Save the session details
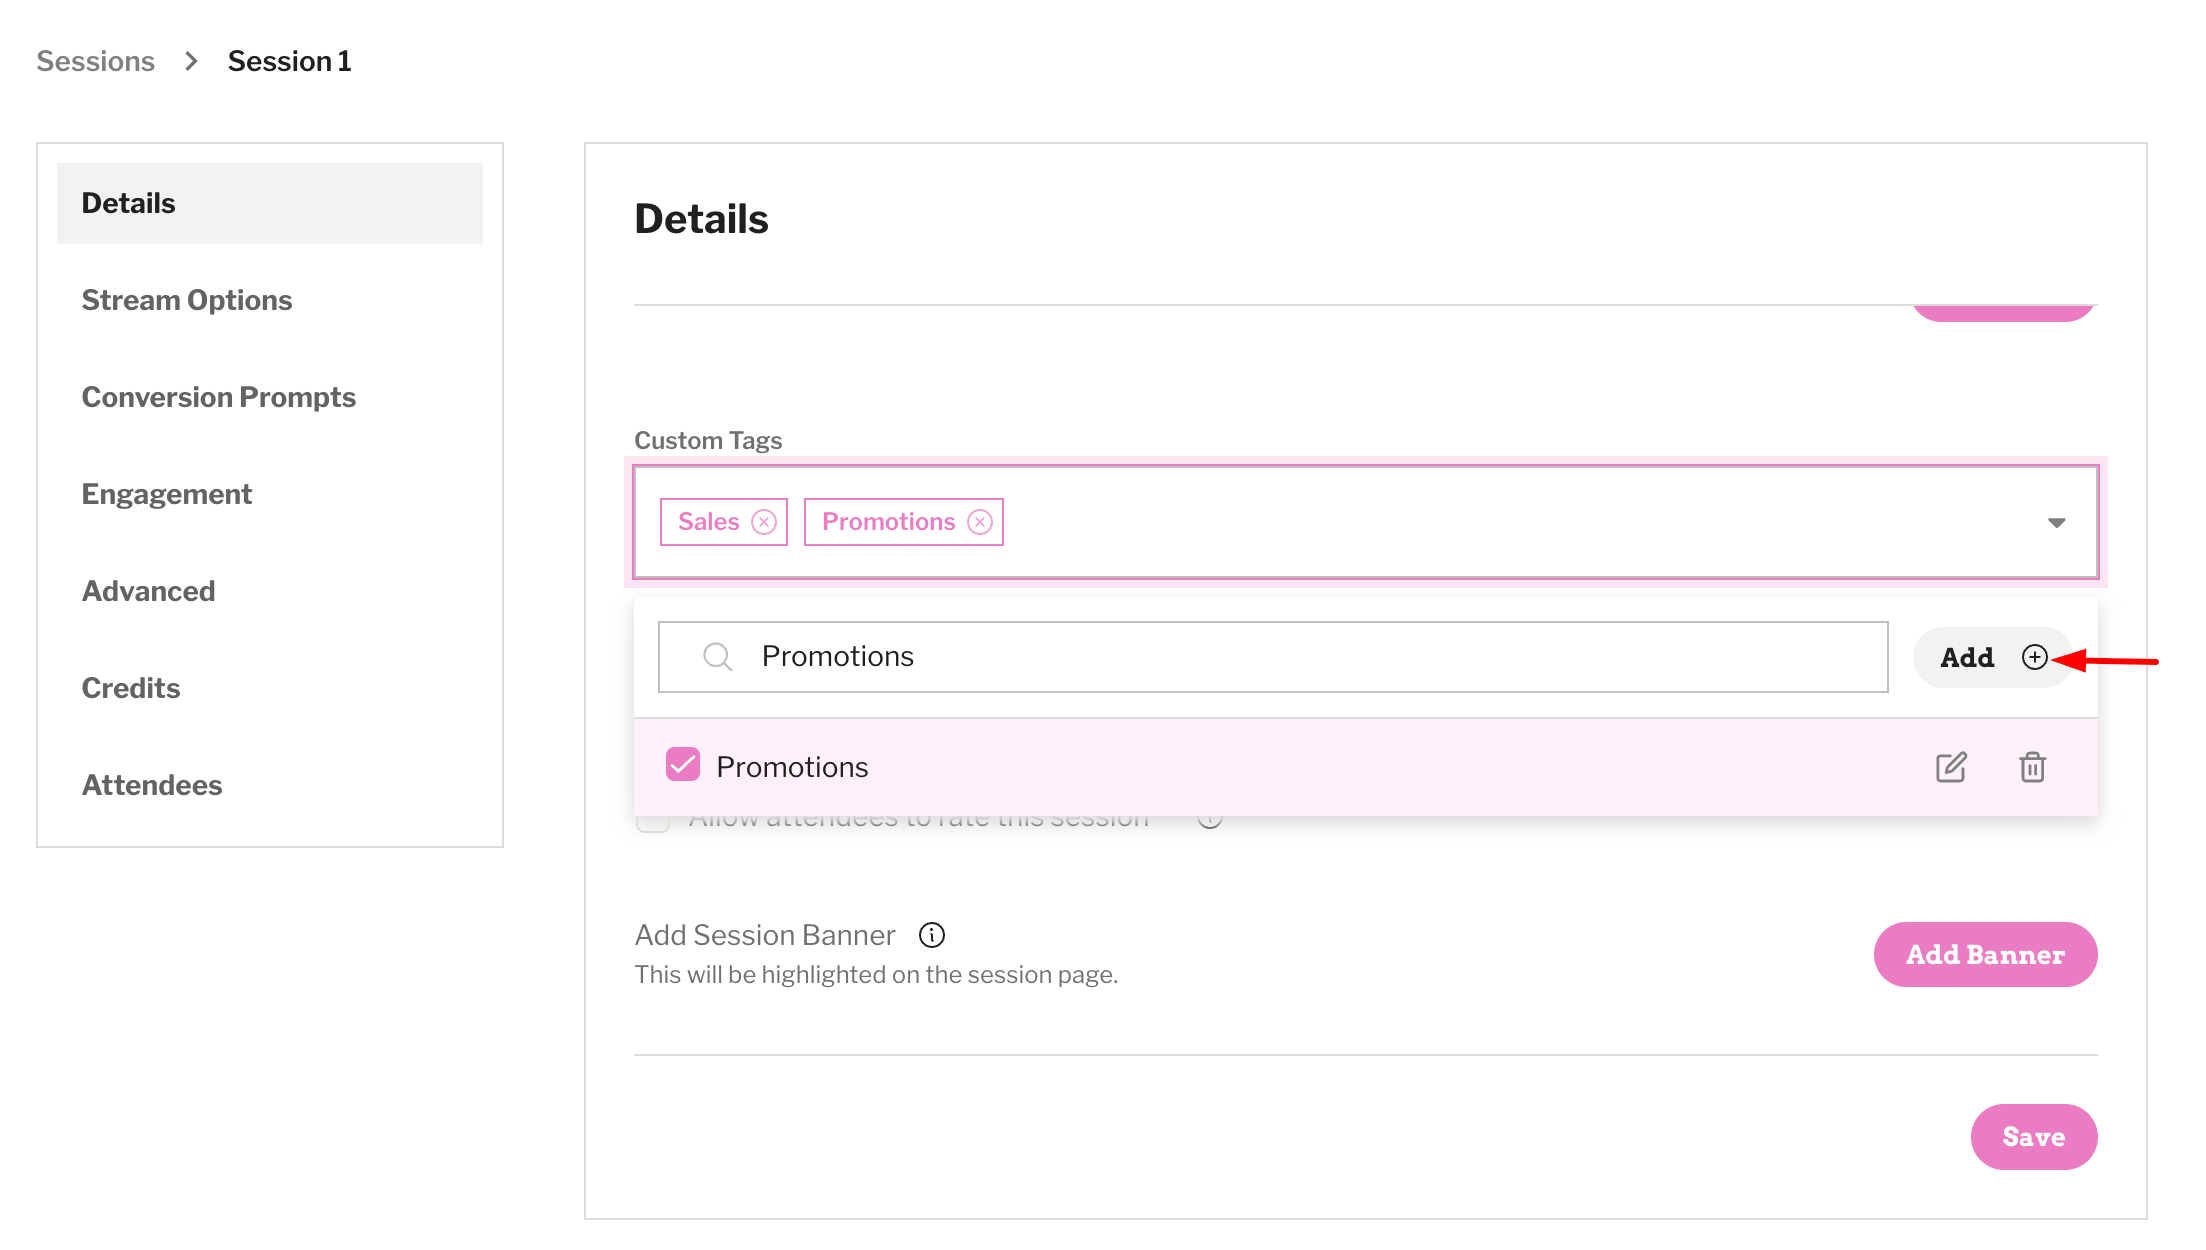The height and width of the screenshot is (1250, 2206). (2033, 1137)
